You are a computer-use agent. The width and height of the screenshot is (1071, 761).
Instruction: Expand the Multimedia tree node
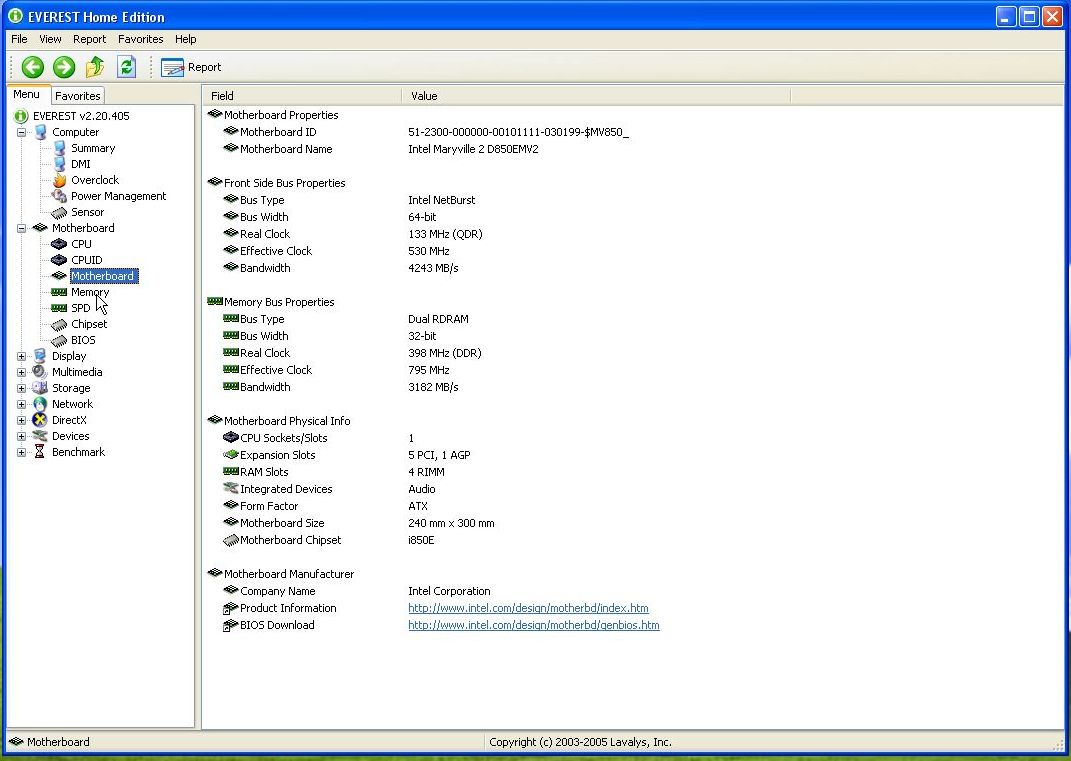pos(22,372)
